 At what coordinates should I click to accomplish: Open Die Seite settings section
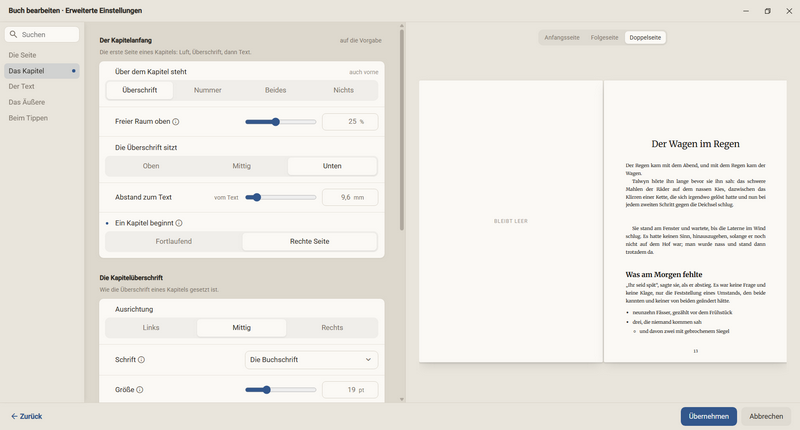(42, 55)
